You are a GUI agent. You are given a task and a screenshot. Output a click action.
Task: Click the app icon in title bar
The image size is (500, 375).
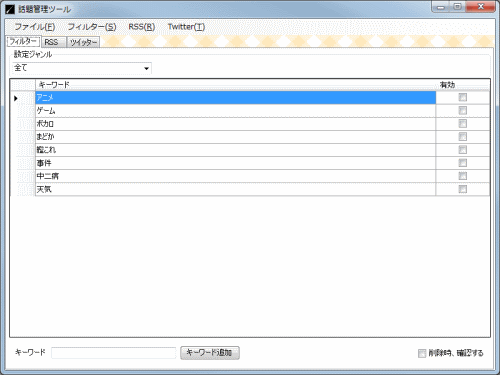(x=10, y=9)
